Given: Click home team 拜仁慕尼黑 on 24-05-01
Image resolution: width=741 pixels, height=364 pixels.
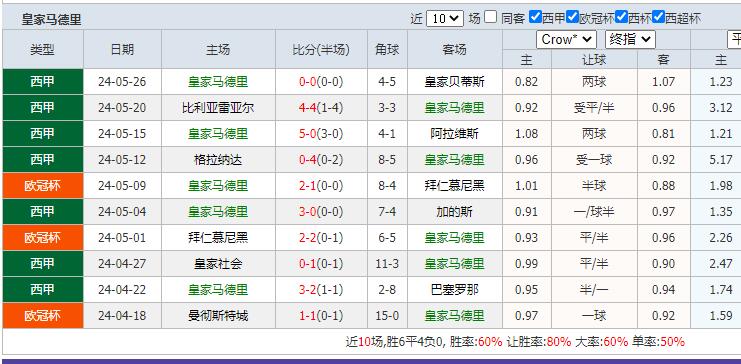Looking at the screenshot, I should click(218, 238).
